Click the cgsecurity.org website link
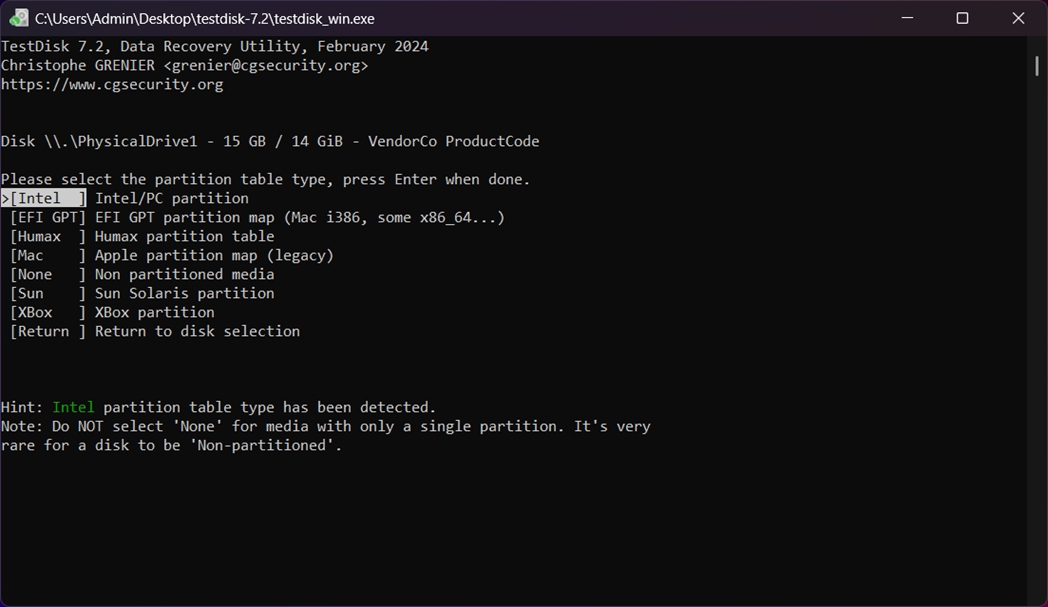1048x607 pixels. coord(110,84)
